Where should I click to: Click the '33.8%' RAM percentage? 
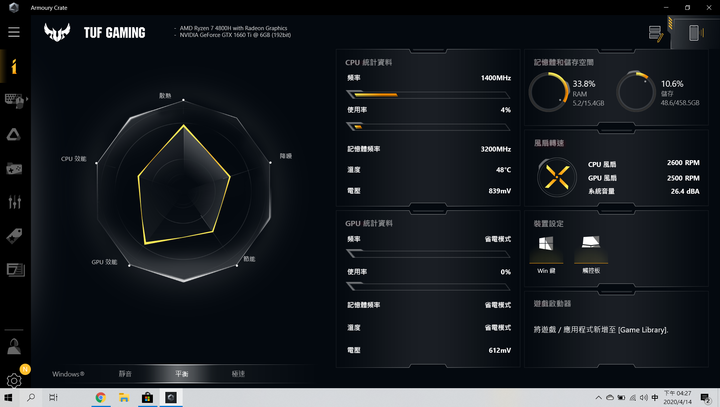pos(584,84)
